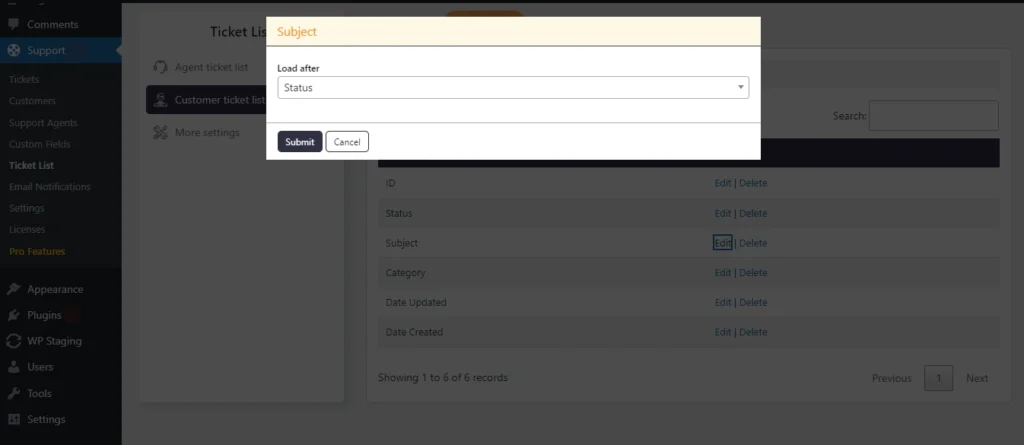Open the Support menu item
1024x445 pixels.
tap(46, 50)
